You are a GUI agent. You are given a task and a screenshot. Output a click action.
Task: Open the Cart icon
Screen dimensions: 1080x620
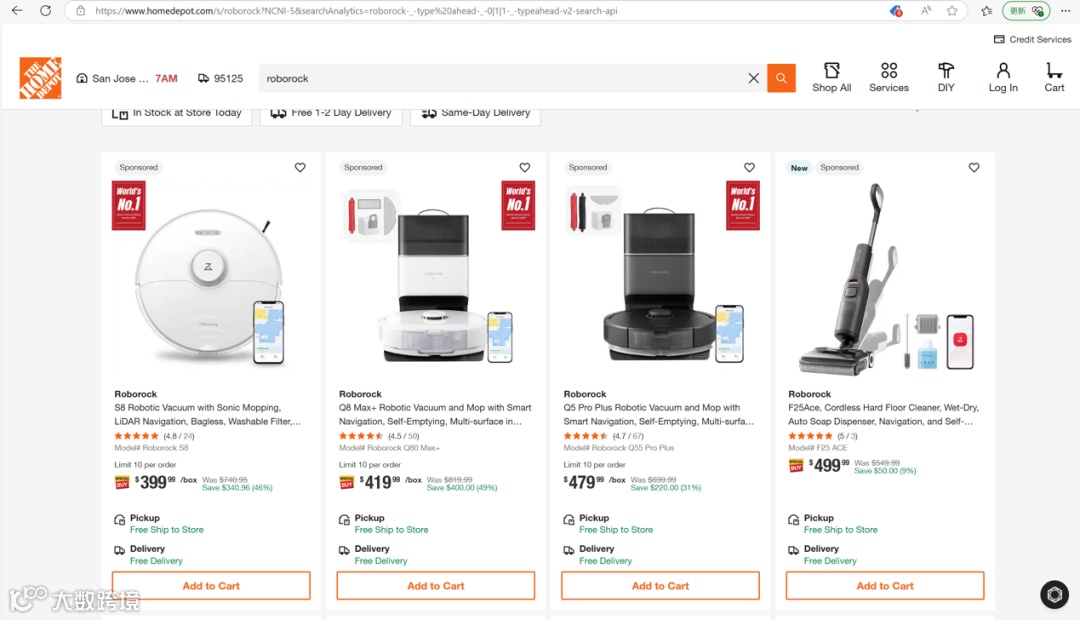tap(1054, 78)
